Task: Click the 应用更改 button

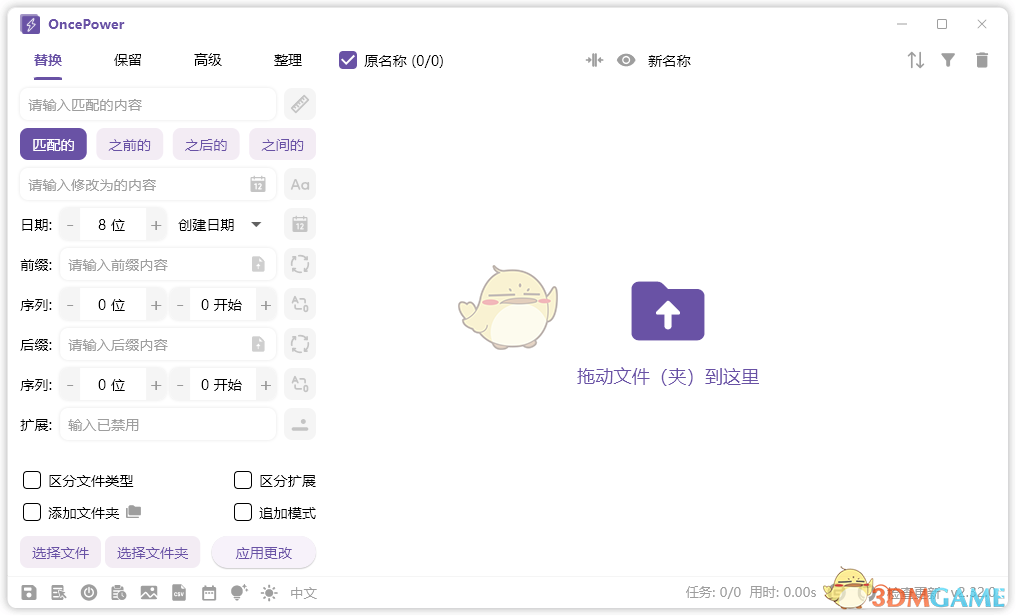Action: 263,552
